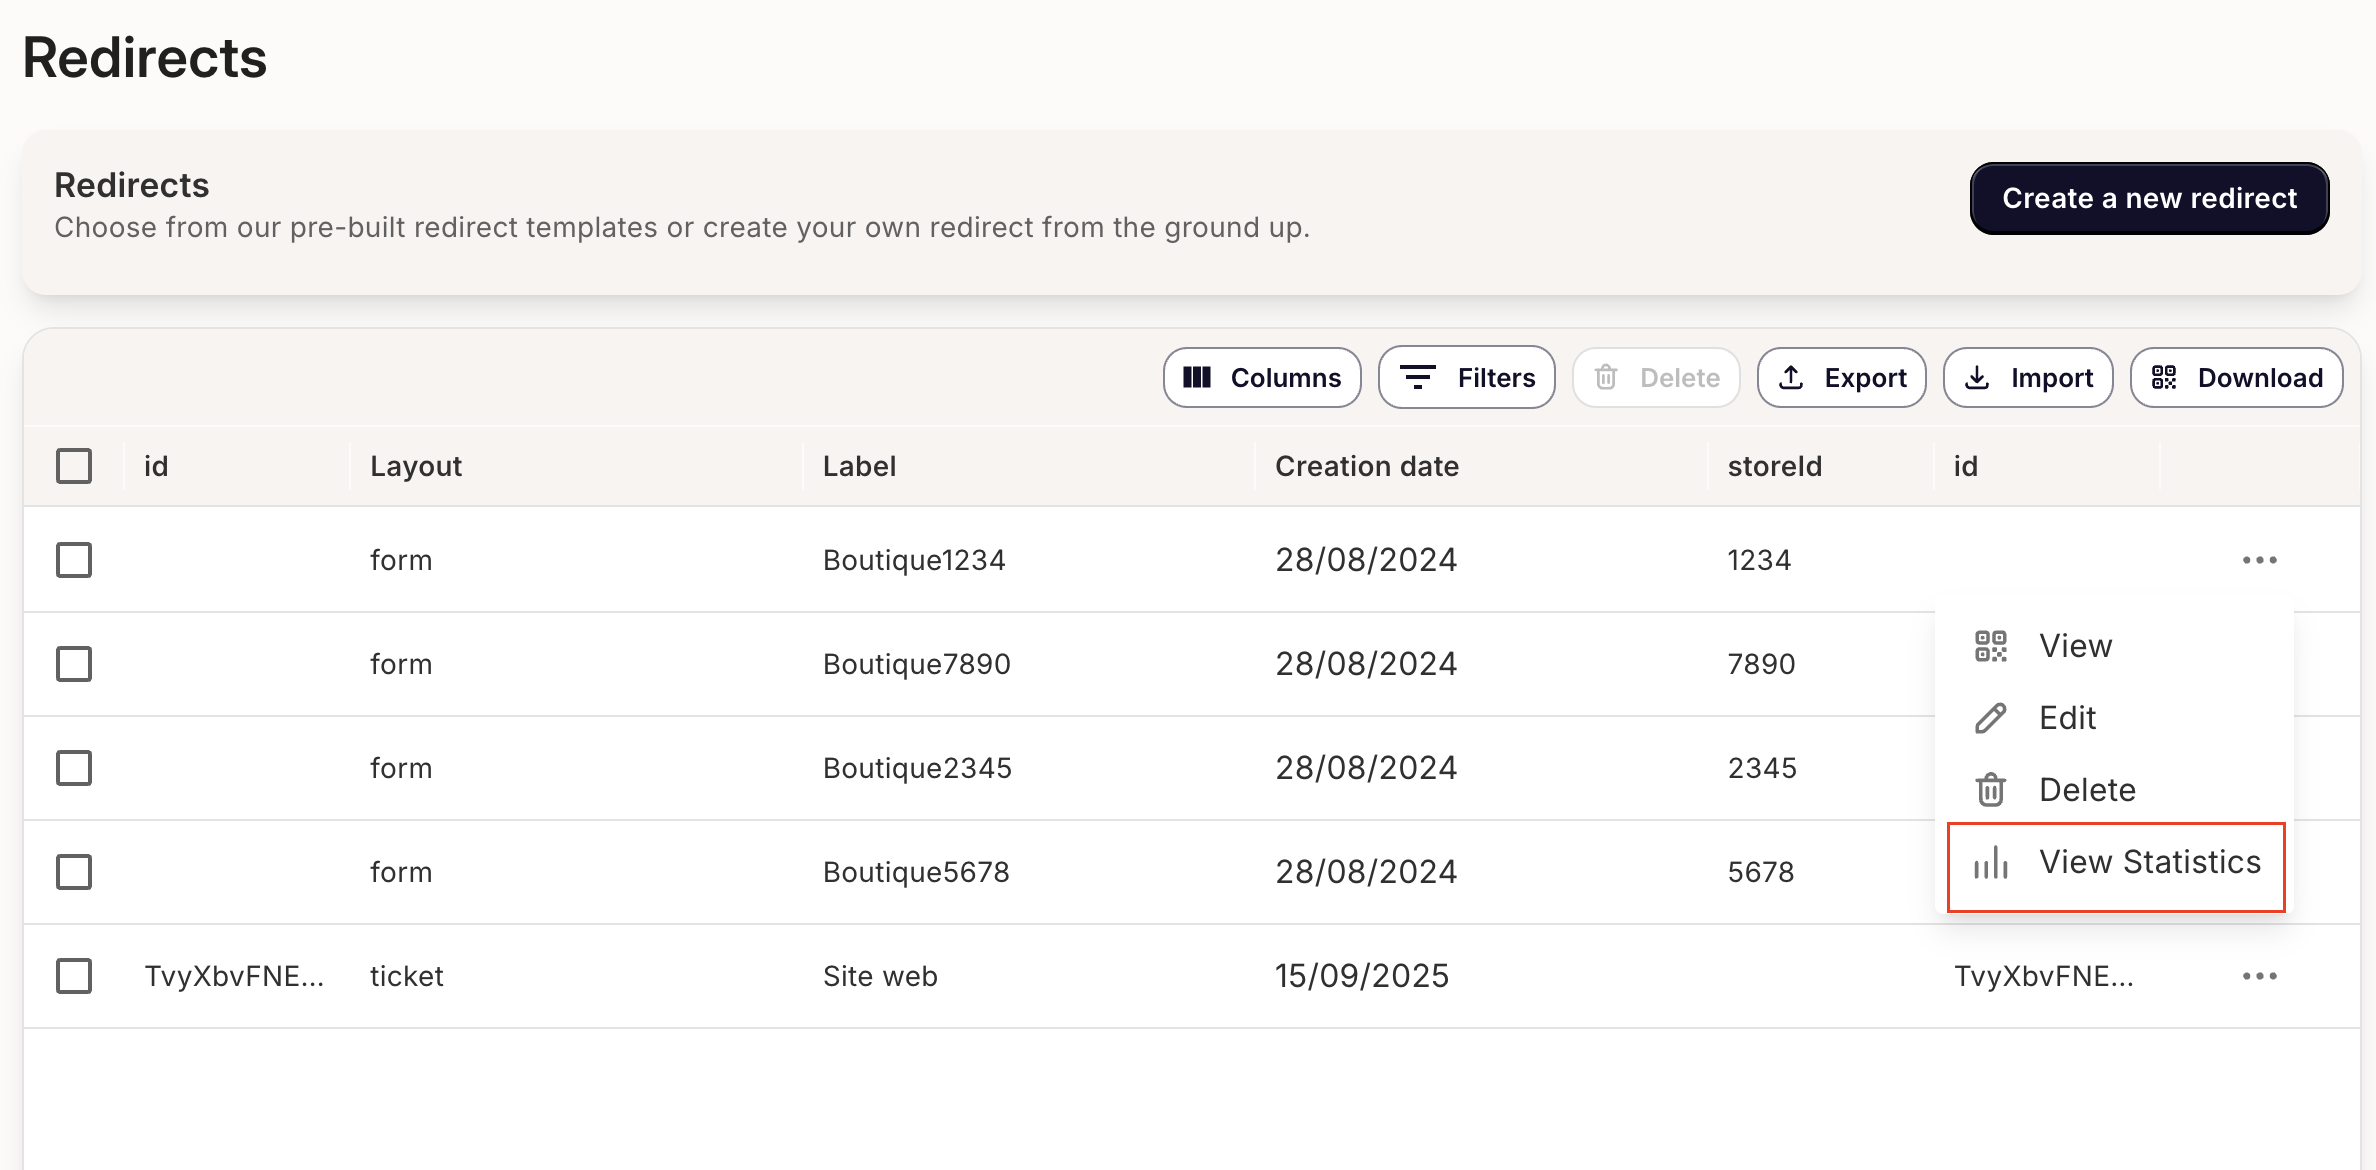Viewport: 2376px width, 1170px height.
Task: Click the Import download icon
Action: click(1977, 377)
